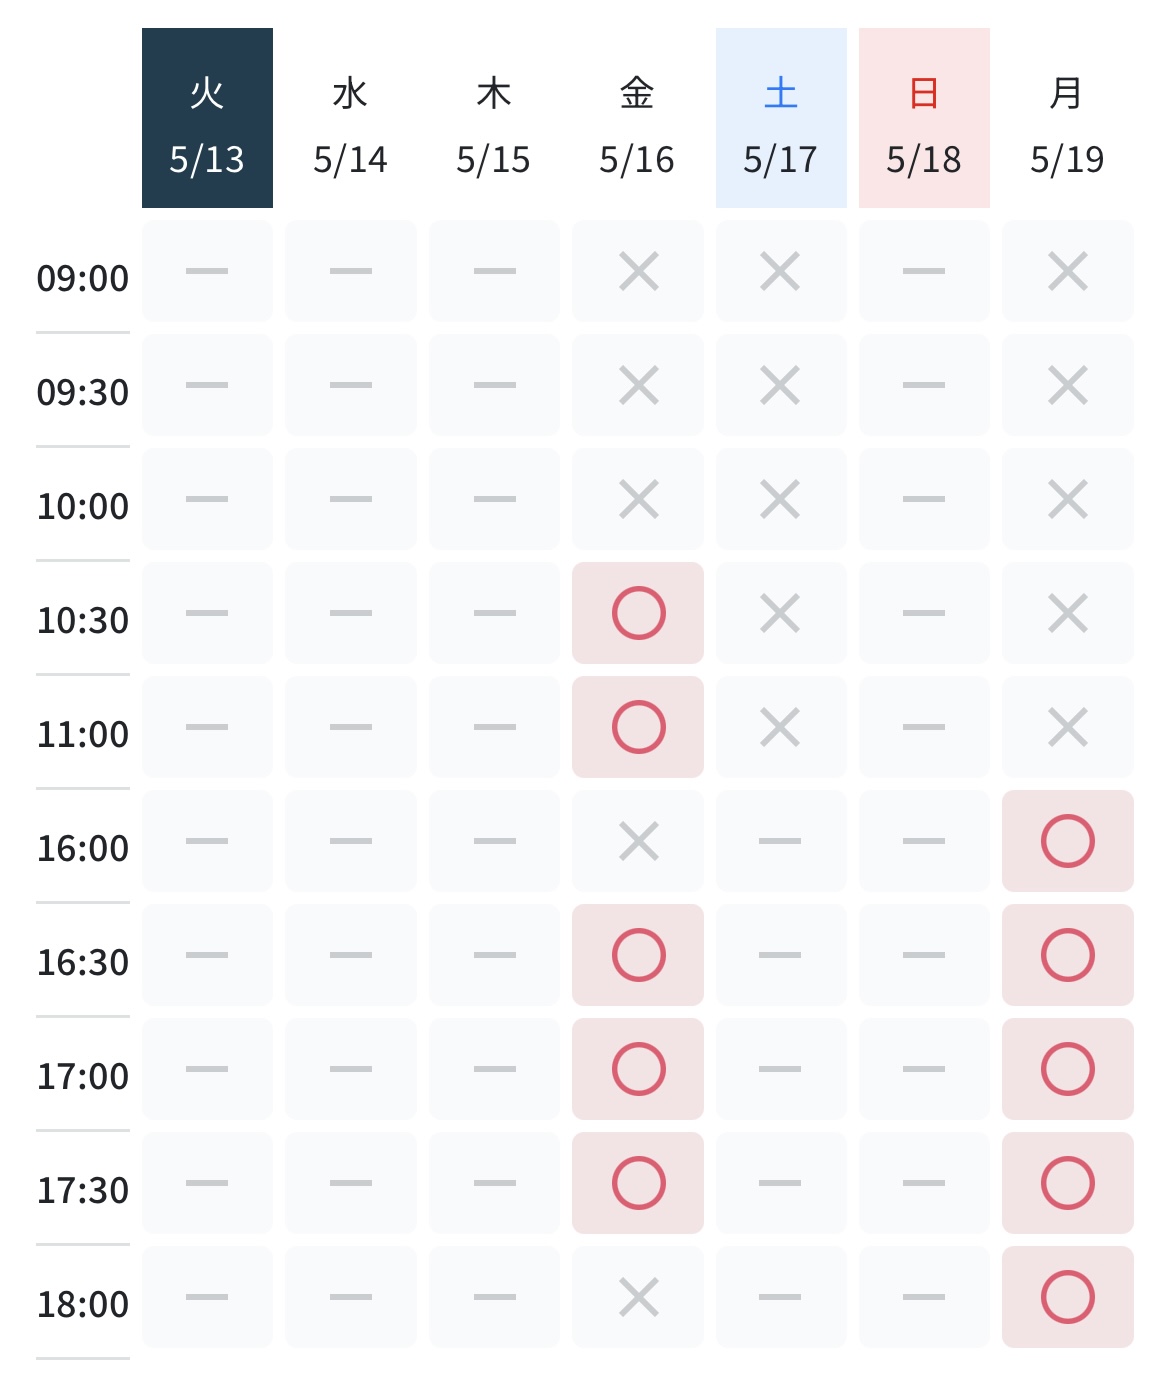The height and width of the screenshot is (1373, 1170).
Task: Click the dash cell for 5/13 at 09:00
Action: [x=207, y=271]
